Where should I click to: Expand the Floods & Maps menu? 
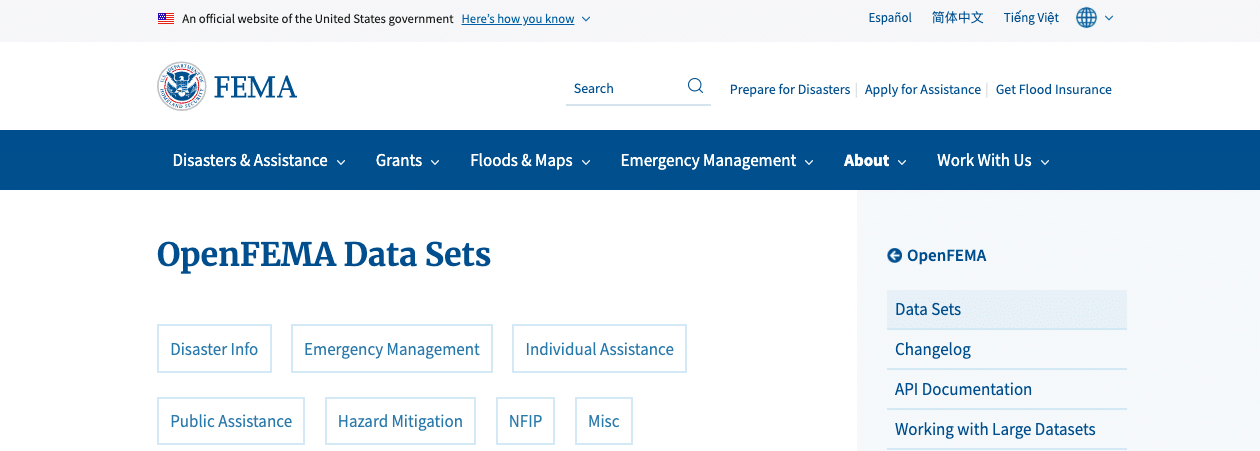530,161
